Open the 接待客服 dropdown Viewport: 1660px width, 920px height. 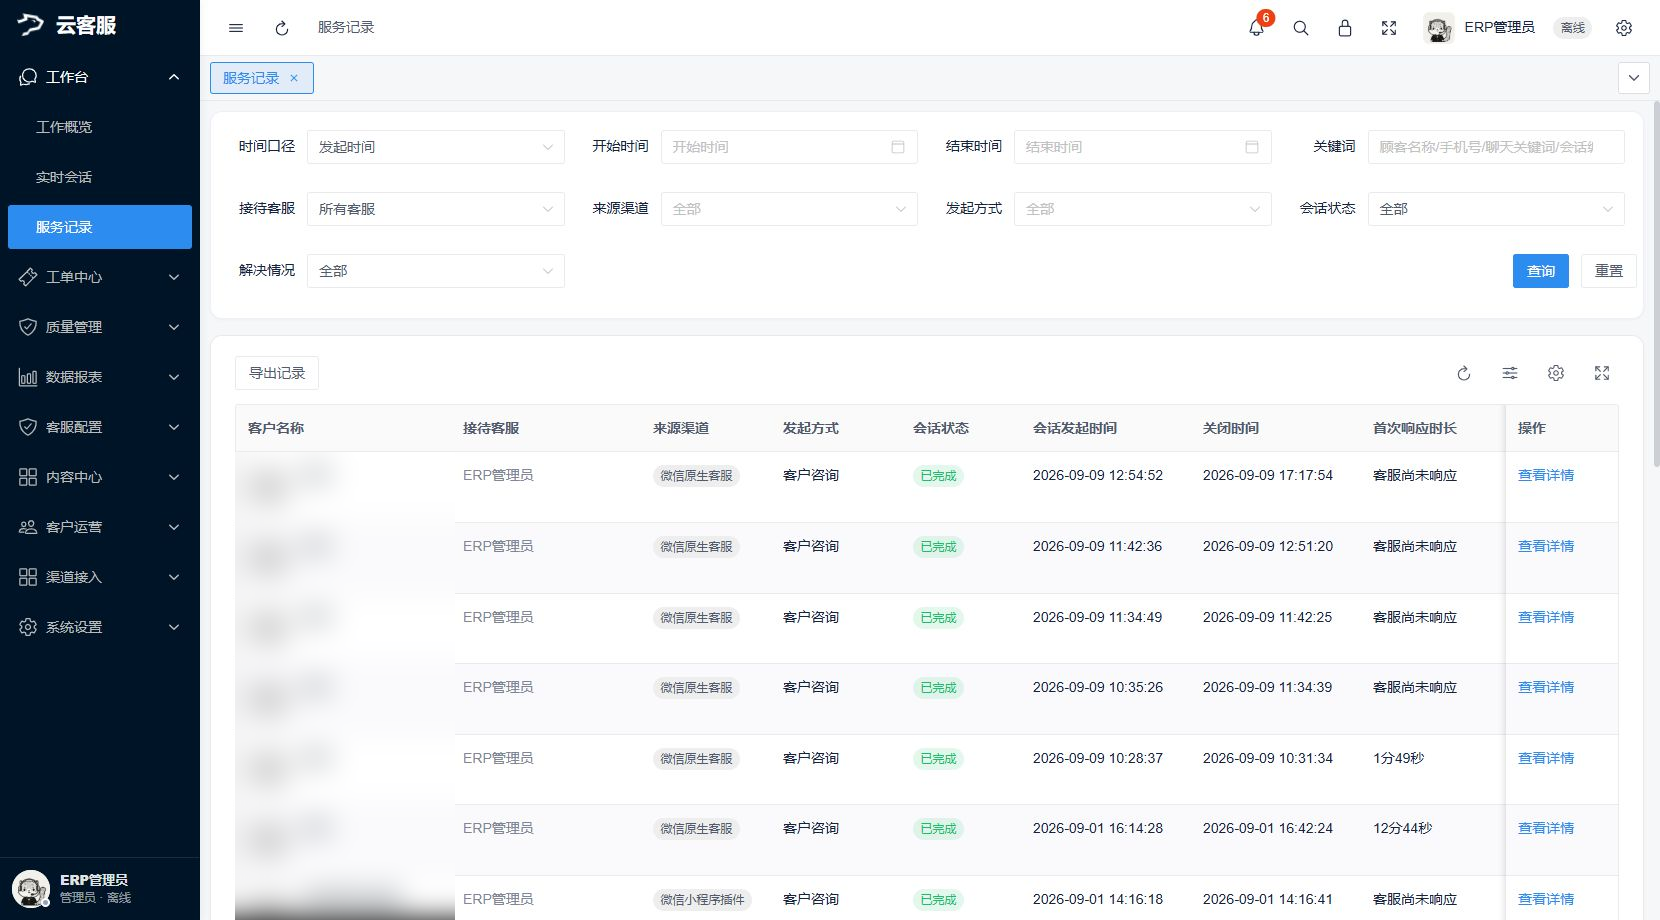click(436, 209)
